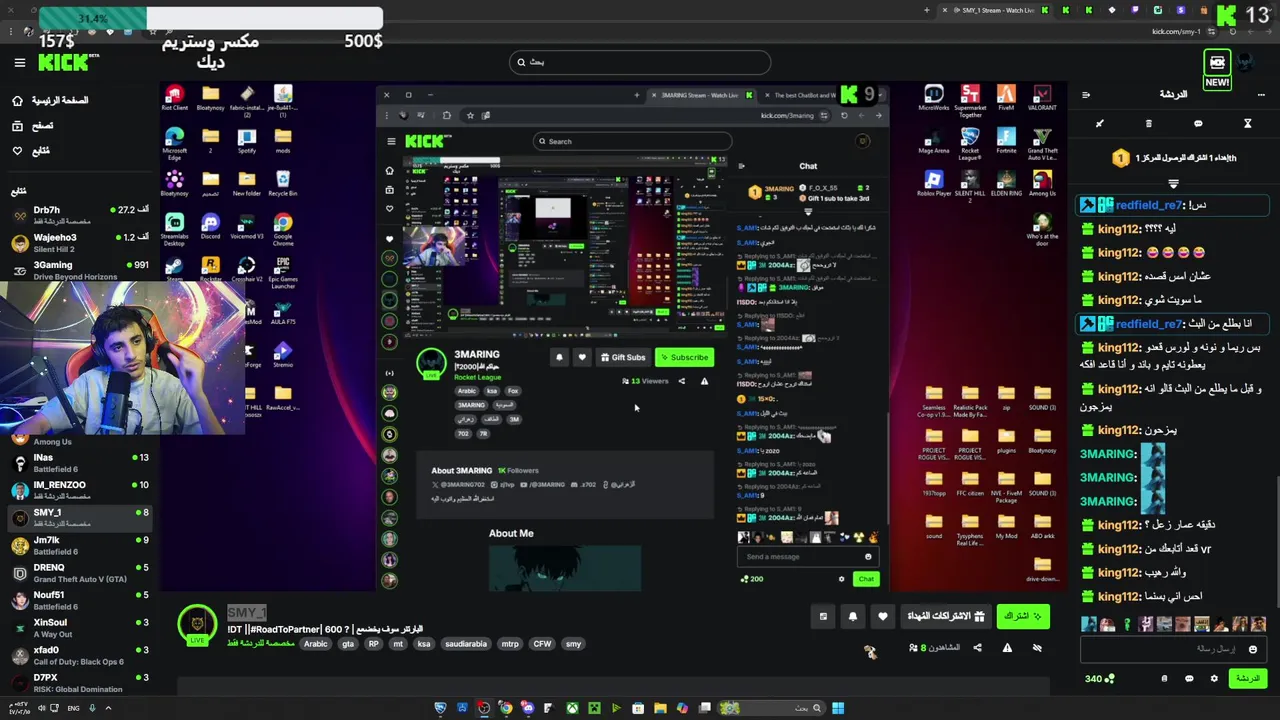Click the Gift Subs (الاشتراكات المُهداة) button under the stream
Screen dimensions: 1280x720
[945, 616]
